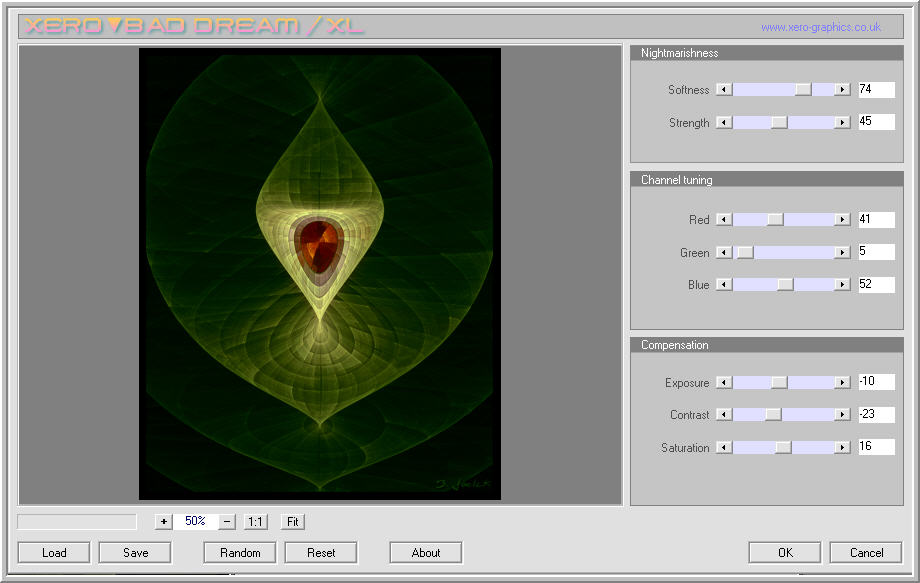
Task: Focus the Blue value field showing 52
Action: click(x=876, y=284)
